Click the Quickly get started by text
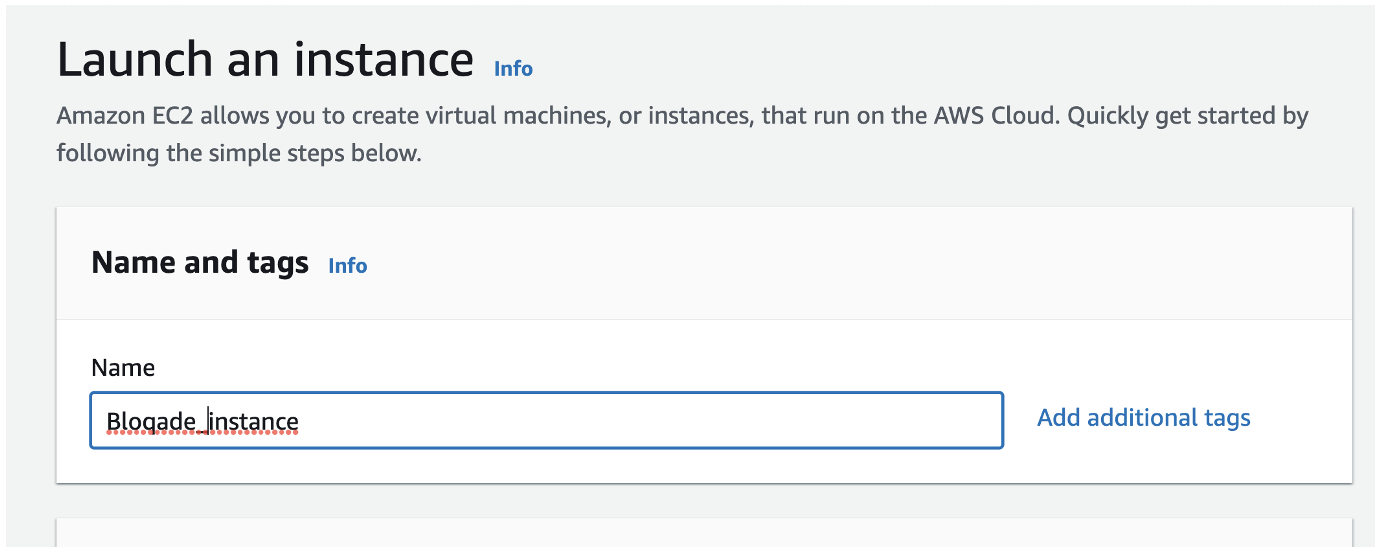 click(1188, 117)
